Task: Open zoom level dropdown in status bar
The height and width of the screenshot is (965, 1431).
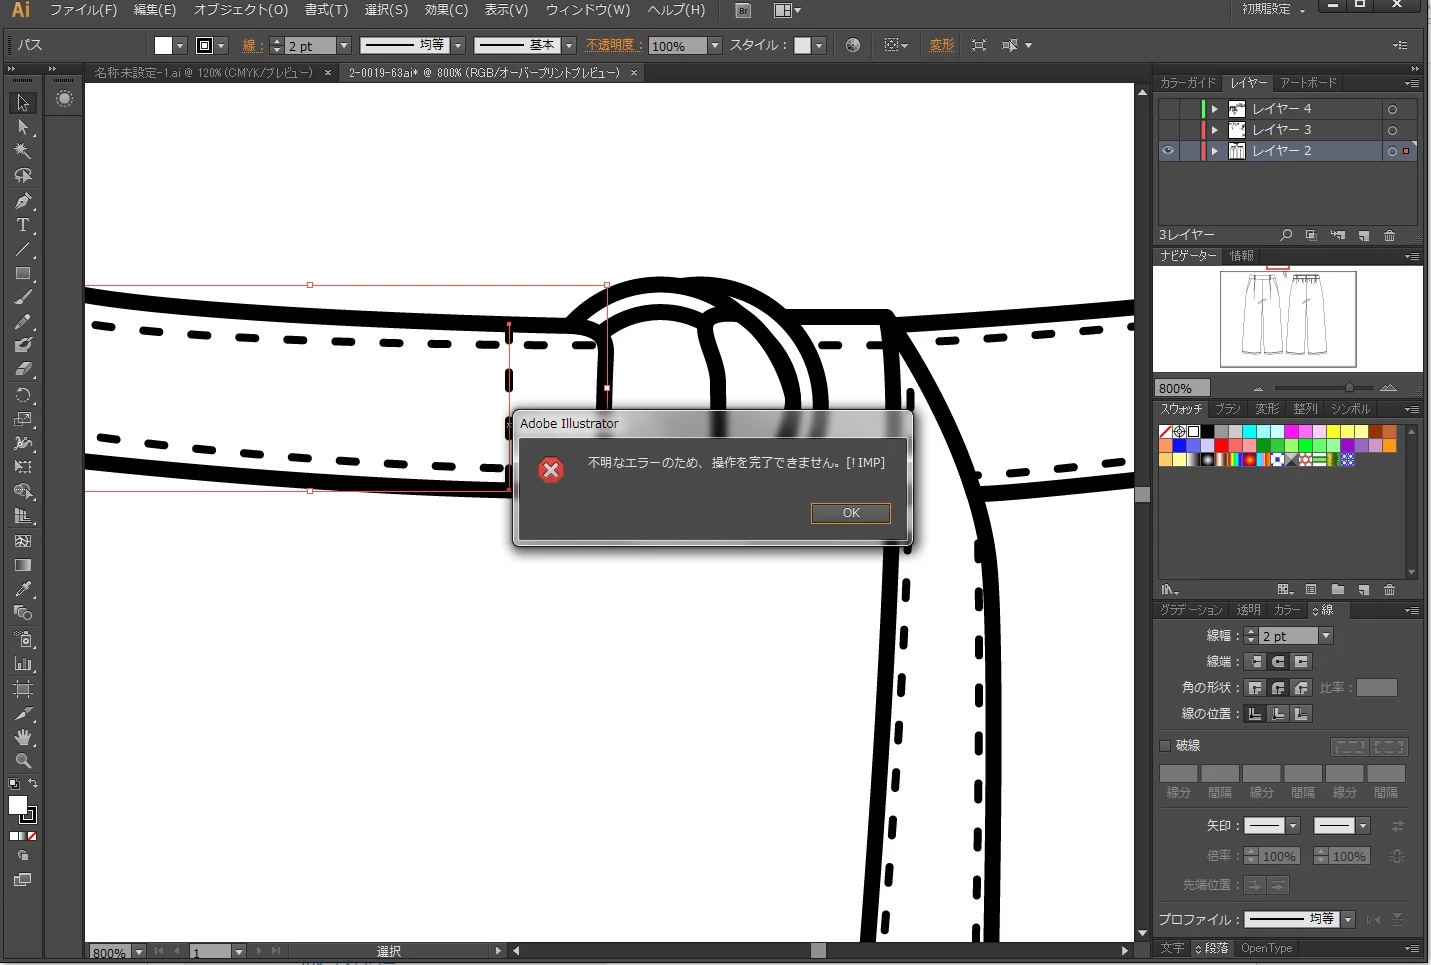Action: 138,952
